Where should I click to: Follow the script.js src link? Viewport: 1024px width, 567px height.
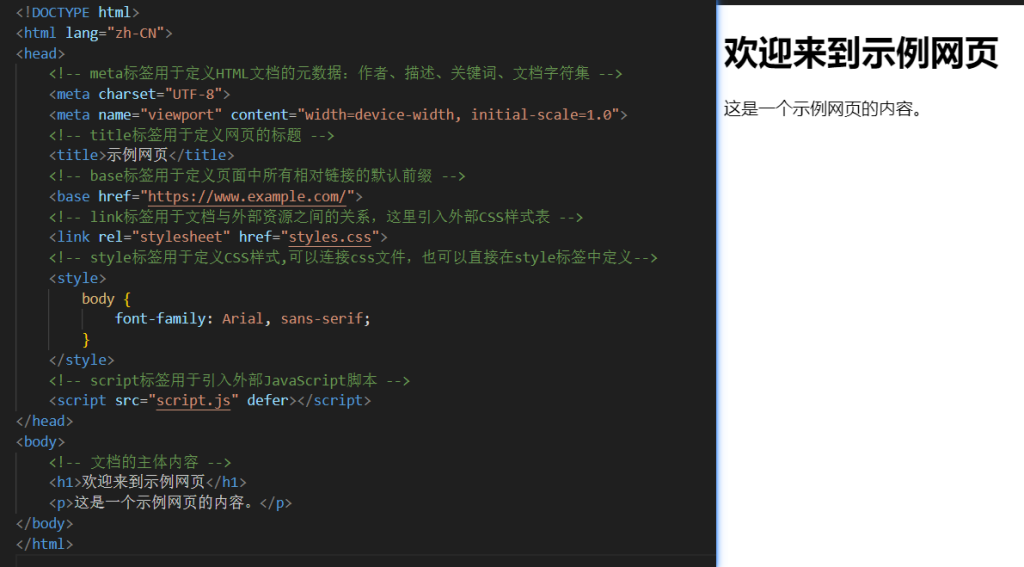[193, 400]
